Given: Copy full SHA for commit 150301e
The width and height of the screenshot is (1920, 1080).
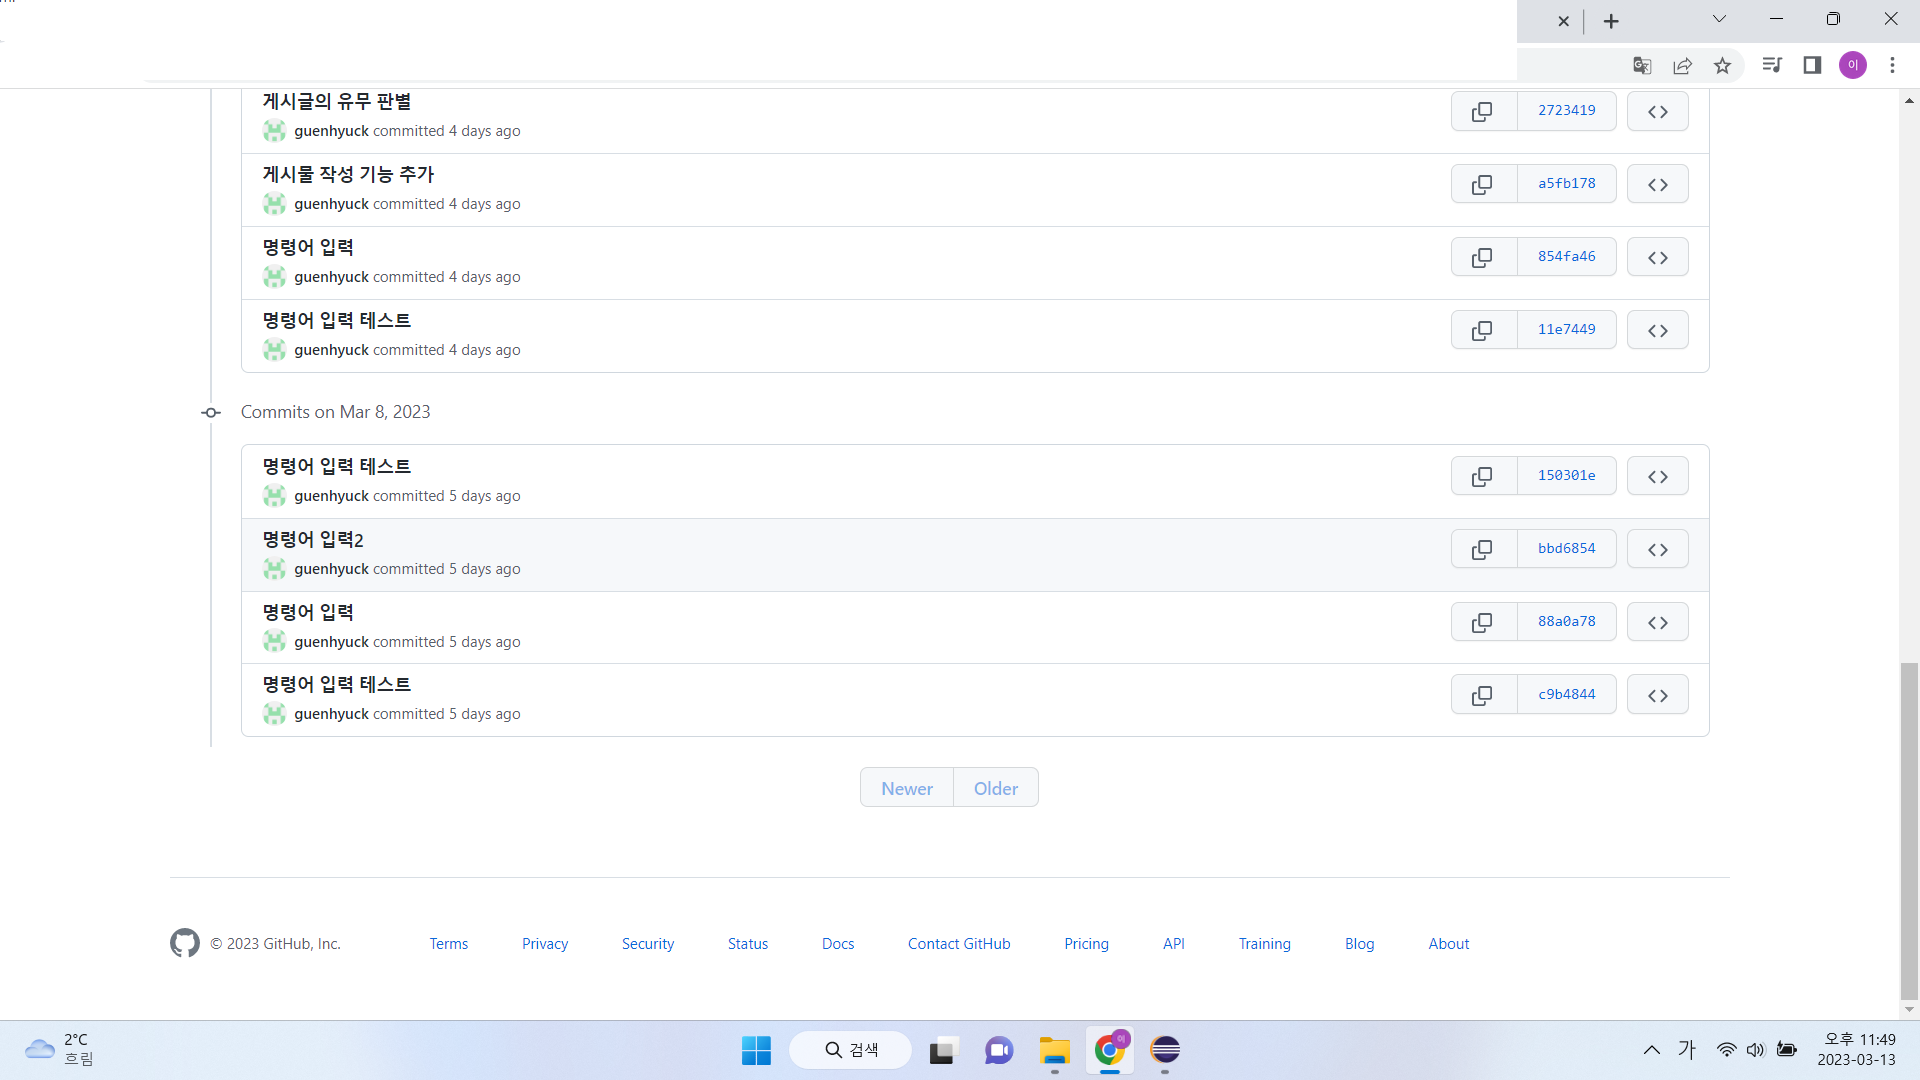Looking at the screenshot, I should click(x=1483, y=476).
